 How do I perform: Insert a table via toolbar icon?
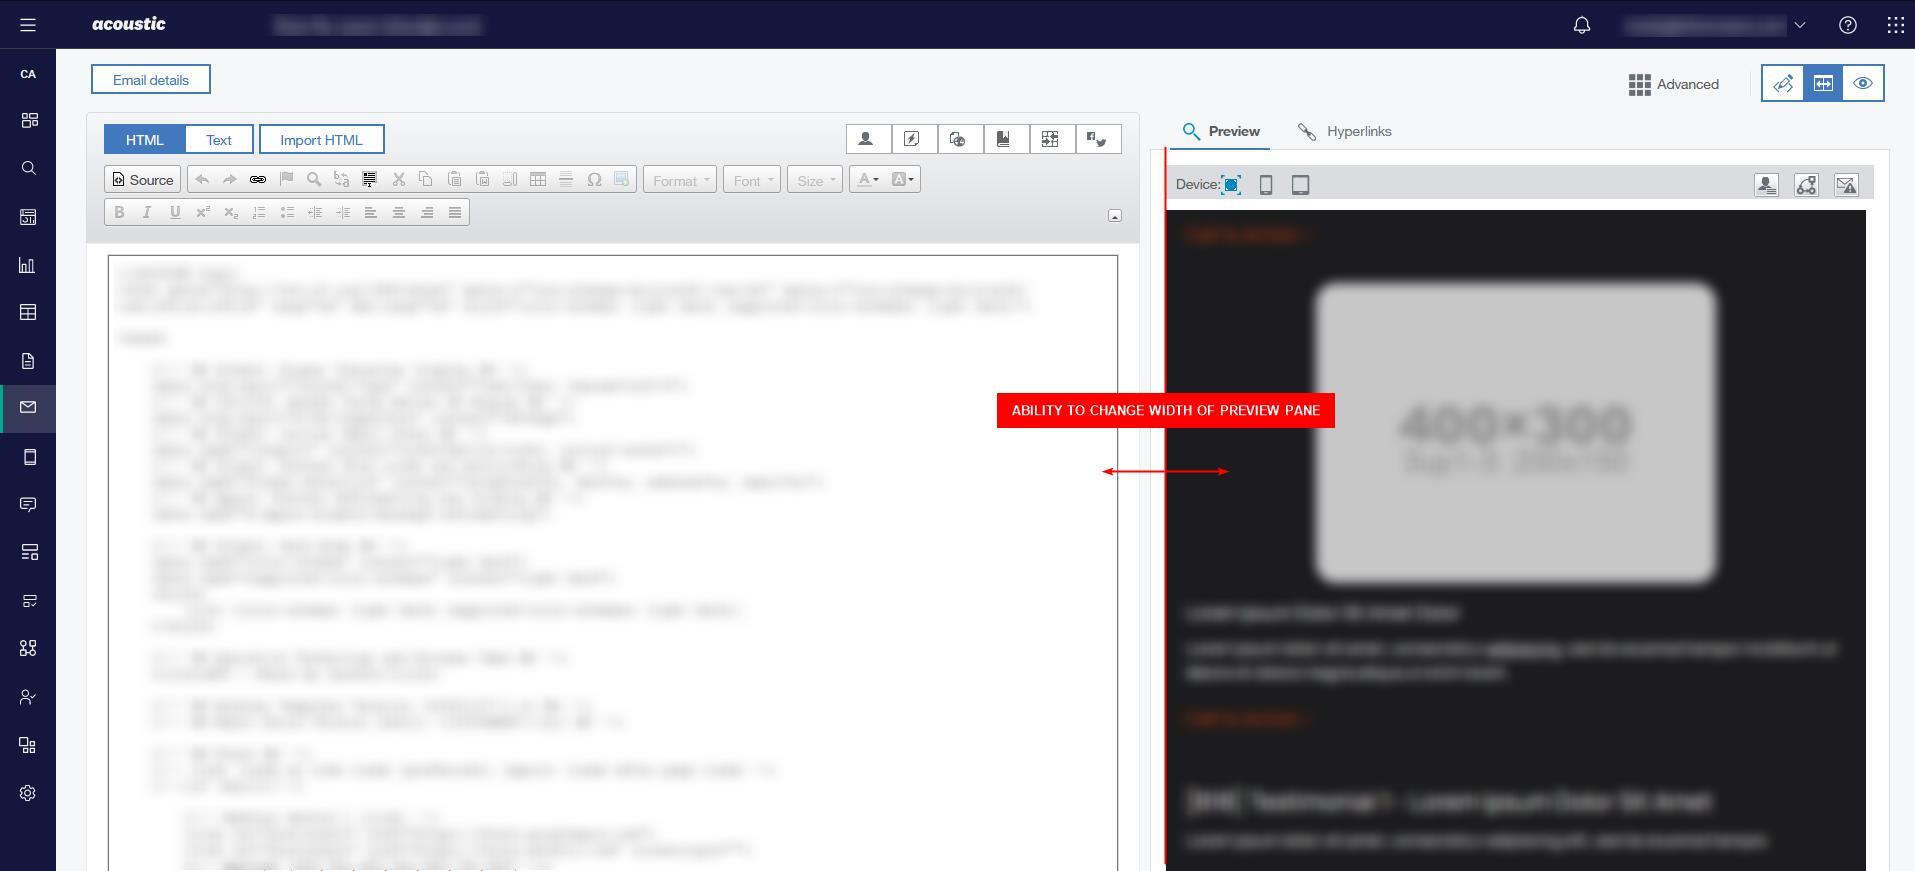tap(538, 180)
